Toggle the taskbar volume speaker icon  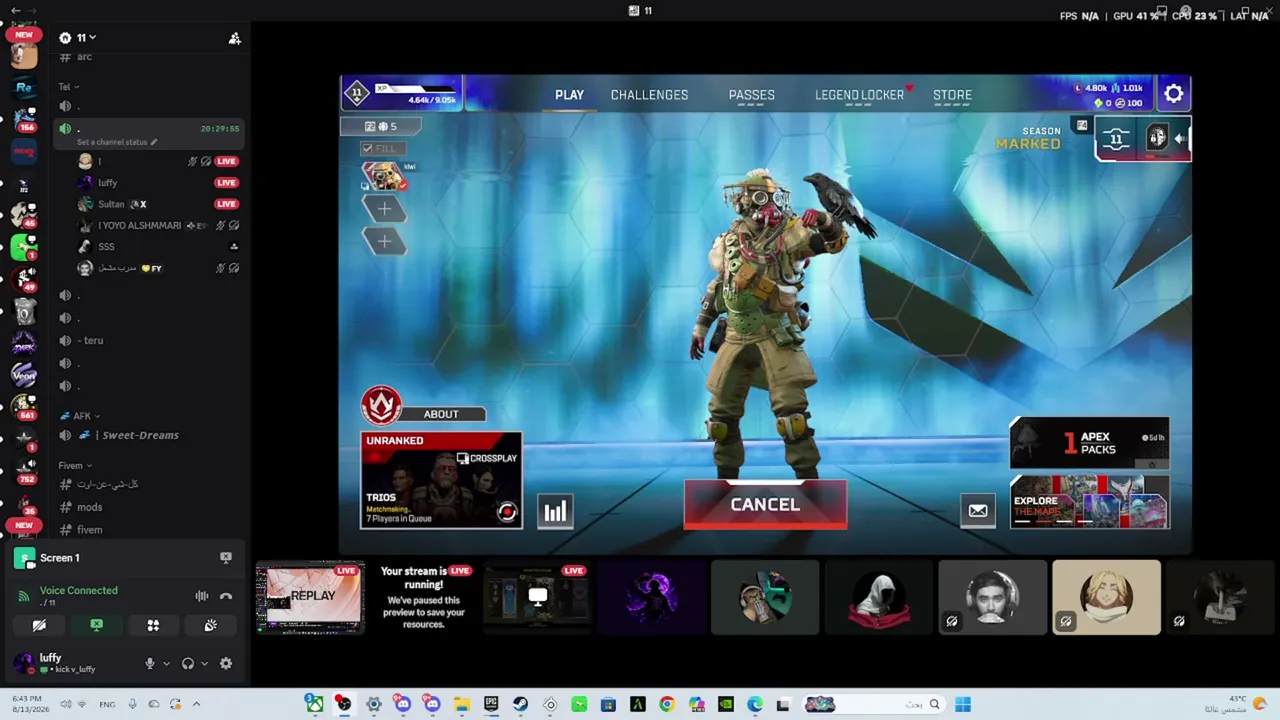[x=66, y=704]
